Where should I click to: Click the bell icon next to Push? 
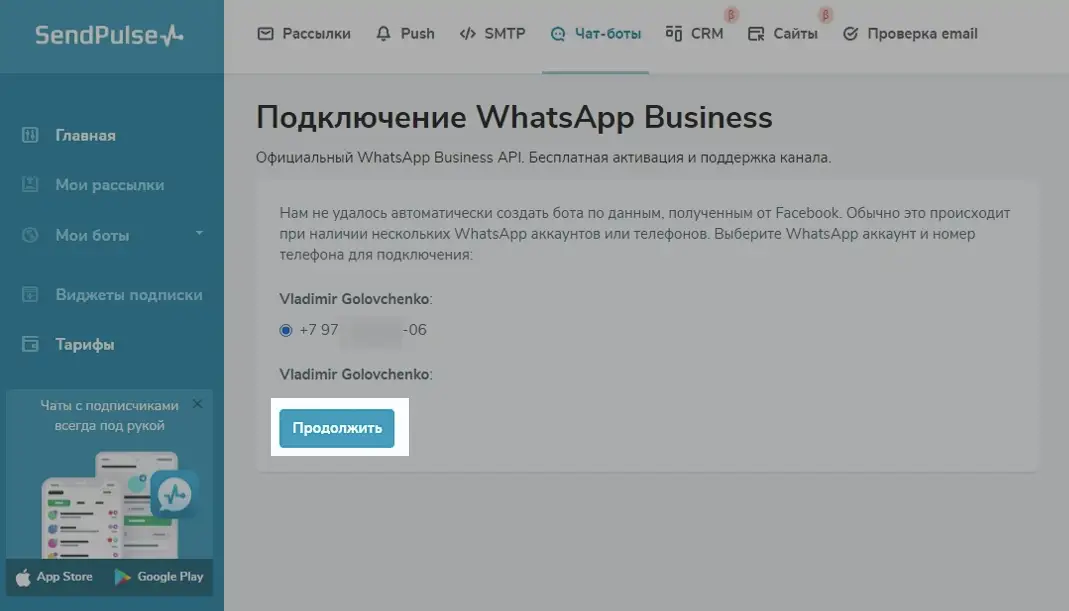point(383,33)
